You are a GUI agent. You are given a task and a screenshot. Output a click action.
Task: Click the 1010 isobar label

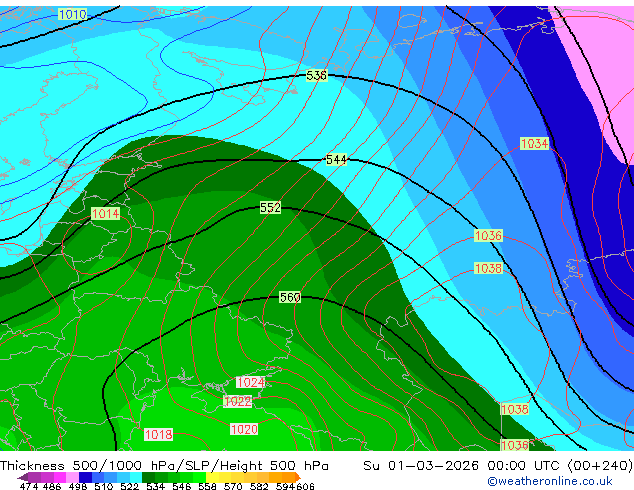(72, 15)
